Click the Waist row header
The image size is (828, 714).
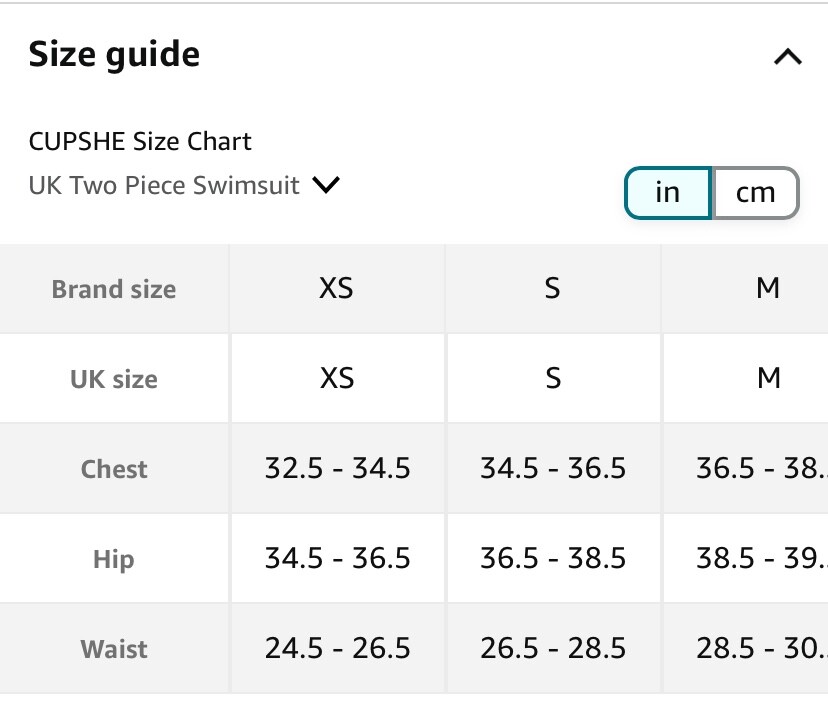coord(114,649)
